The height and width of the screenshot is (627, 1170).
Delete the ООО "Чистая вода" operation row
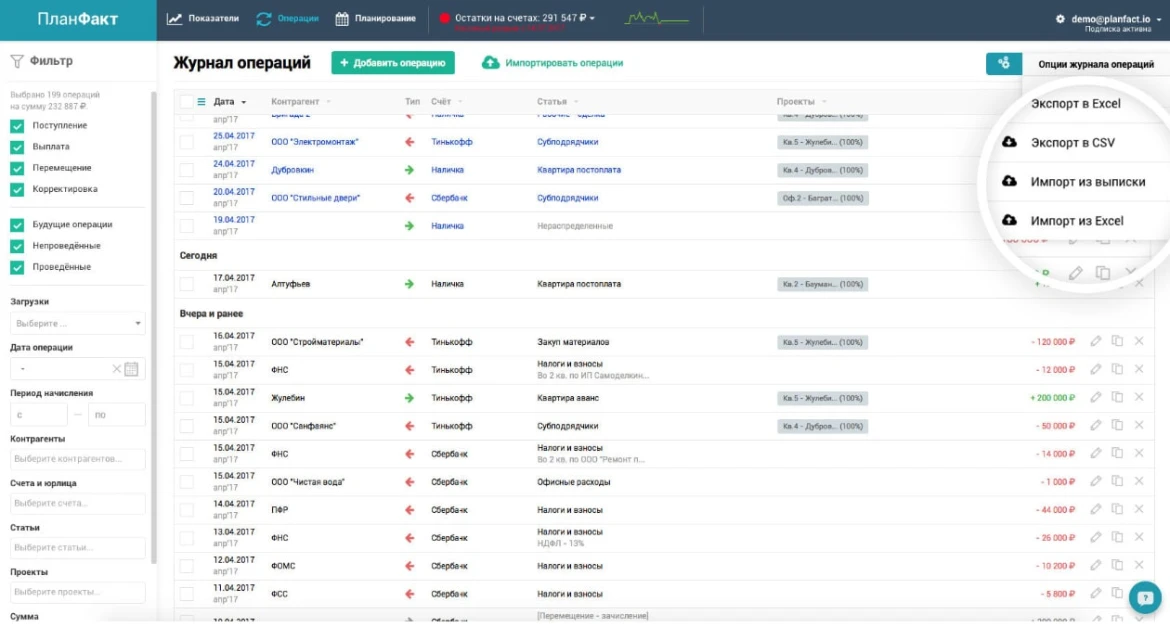point(1139,482)
